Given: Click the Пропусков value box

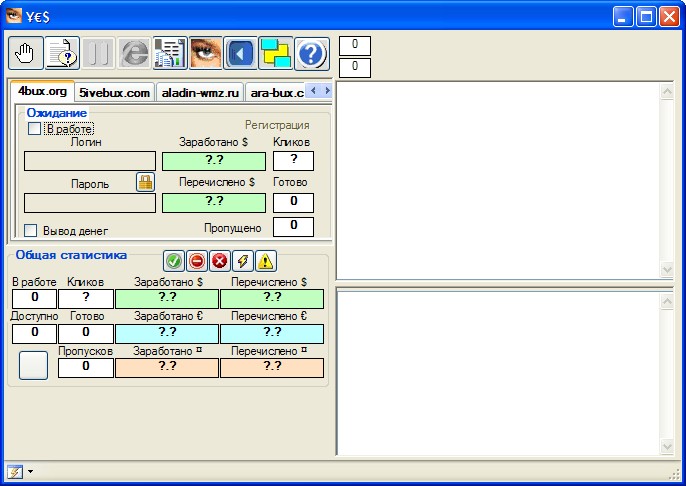Looking at the screenshot, I should (x=86, y=368).
